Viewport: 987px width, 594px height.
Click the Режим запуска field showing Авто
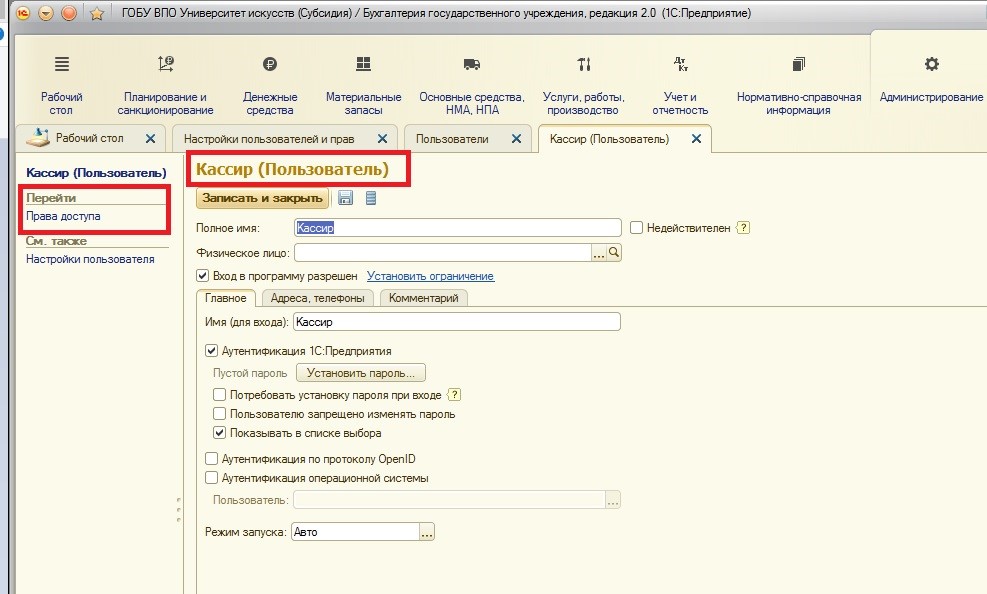[355, 532]
